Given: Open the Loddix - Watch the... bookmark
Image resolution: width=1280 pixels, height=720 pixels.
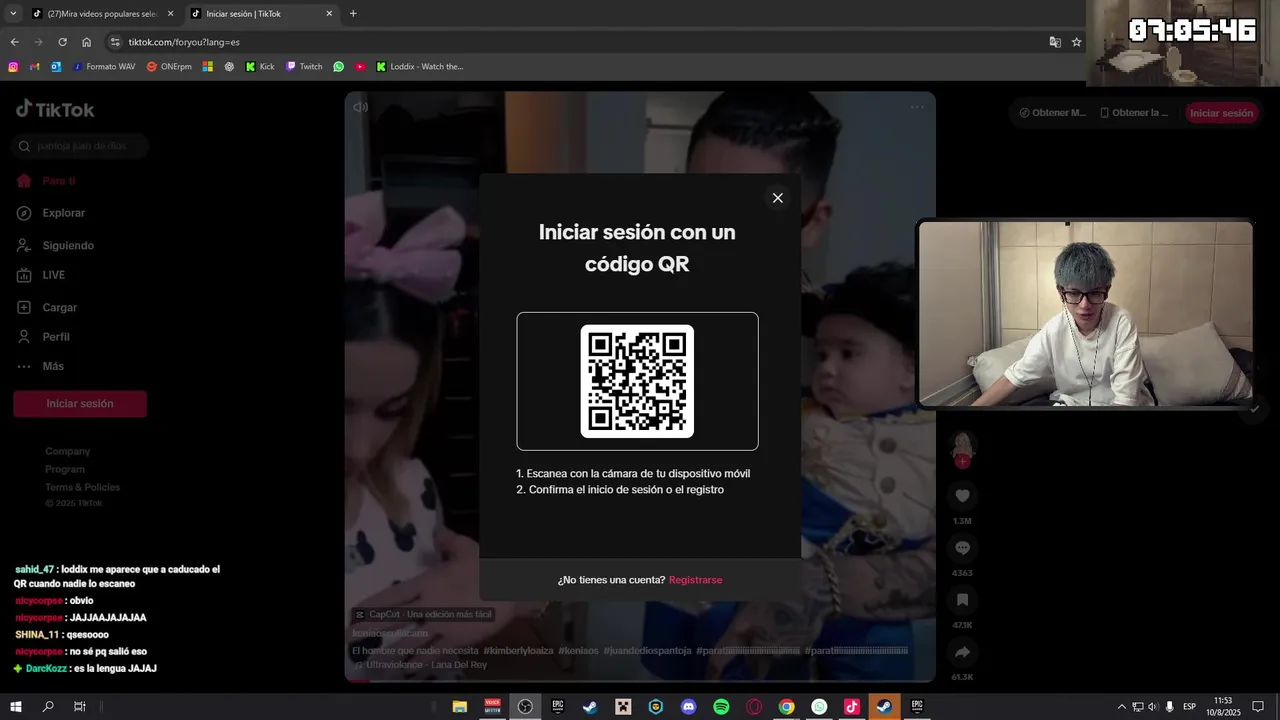Looking at the screenshot, I should coord(420,67).
